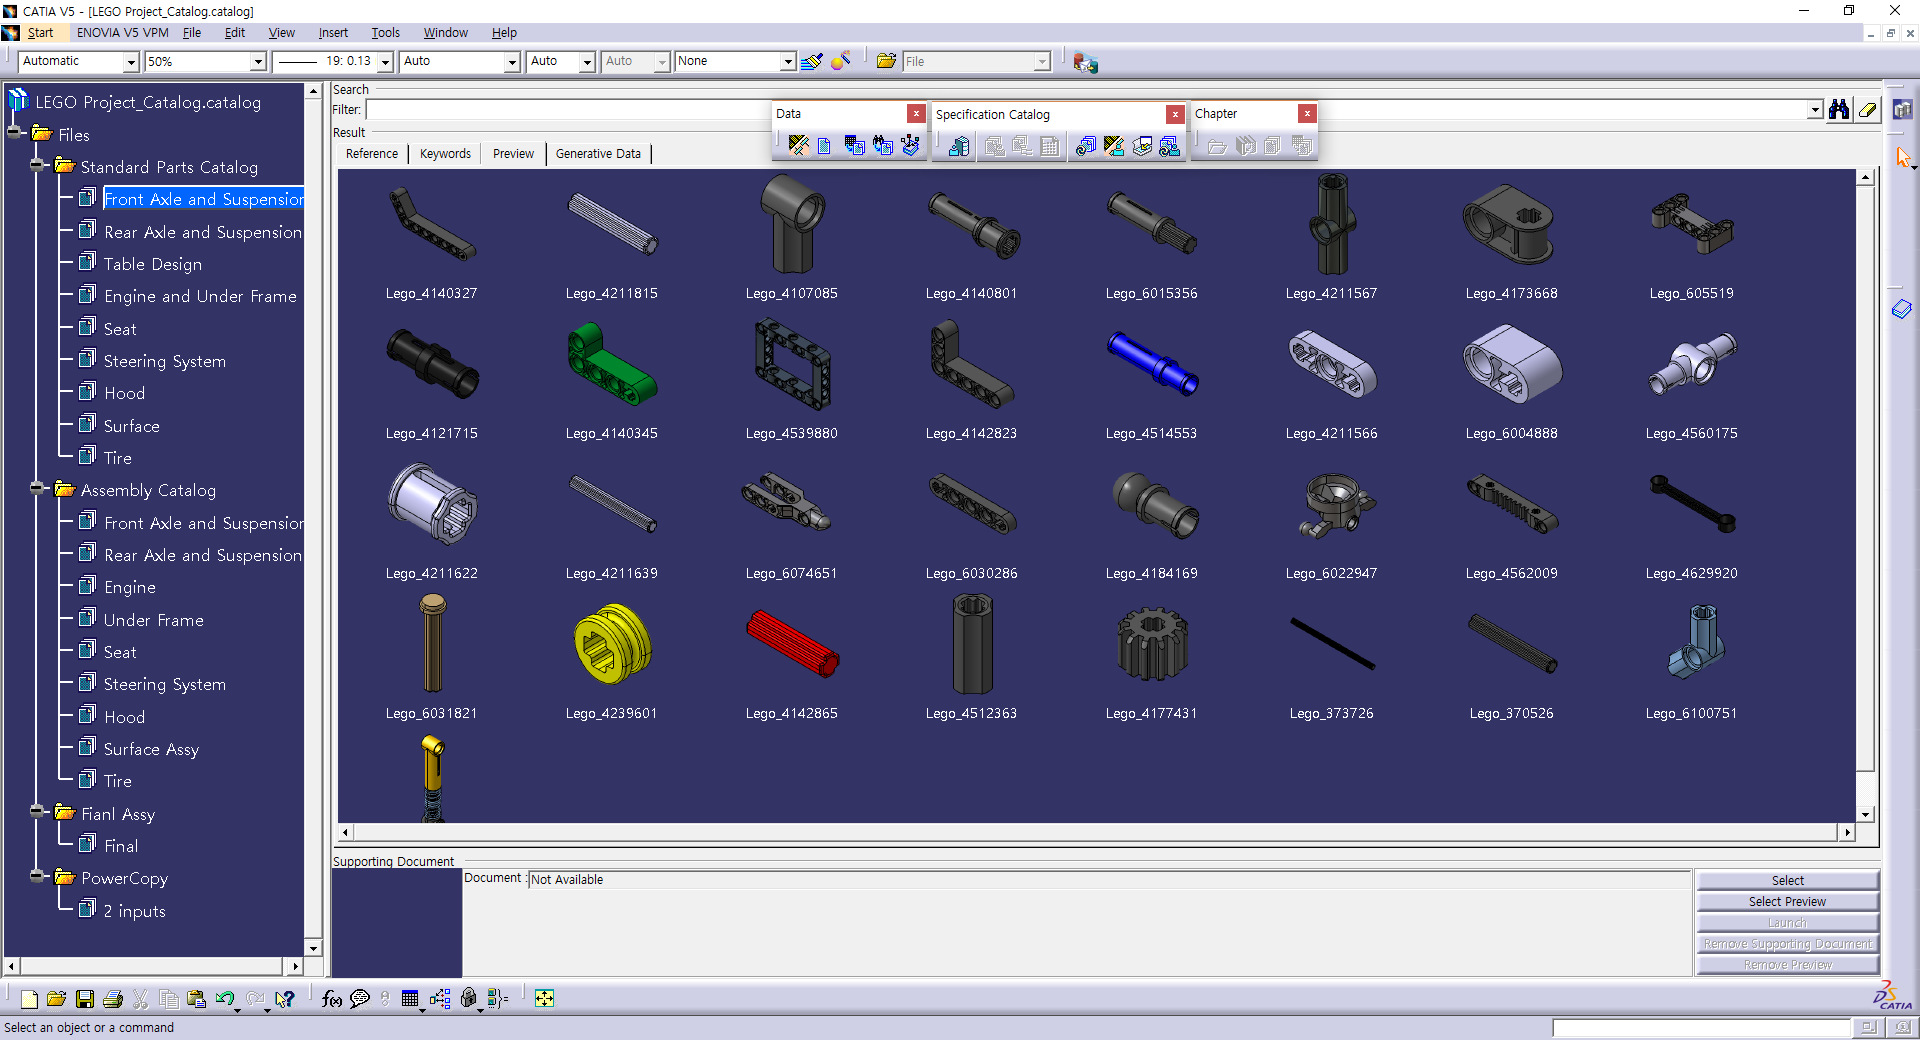
Task: Close the Specification Catalog toolbar
Action: (1175, 115)
